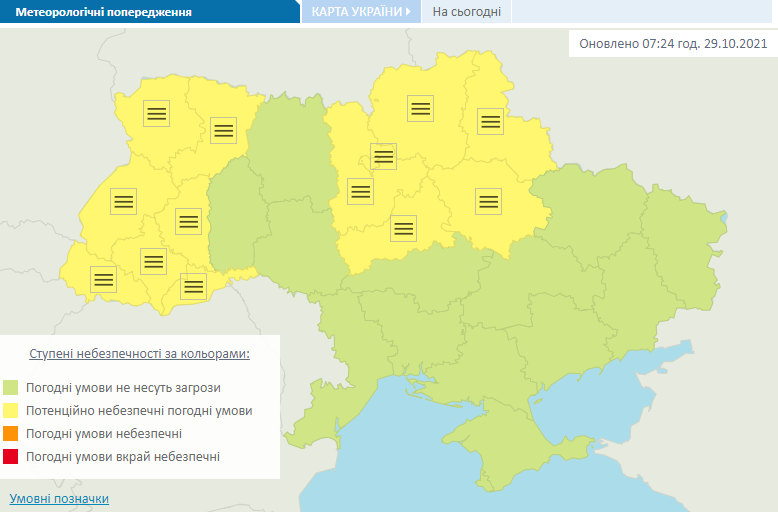Select the fog icon on Ternopil region
This screenshot has height=512, width=778.
pos(187,221)
